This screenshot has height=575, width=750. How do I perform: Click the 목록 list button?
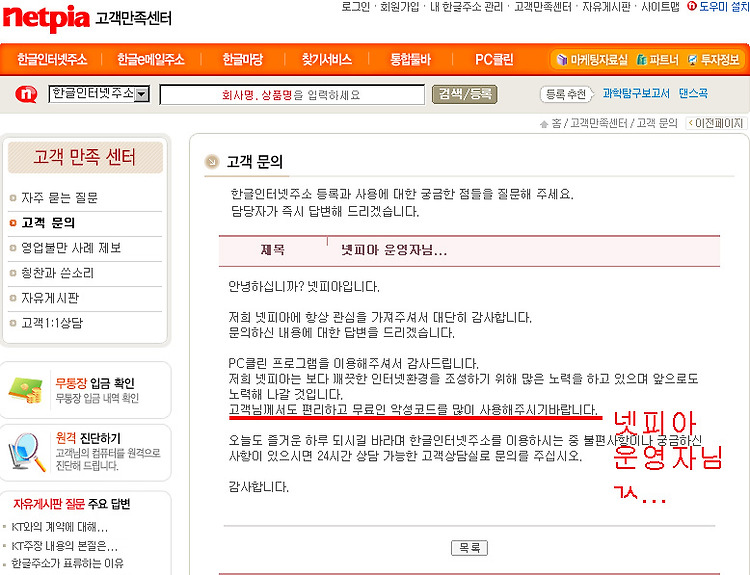tap(469, 548)
